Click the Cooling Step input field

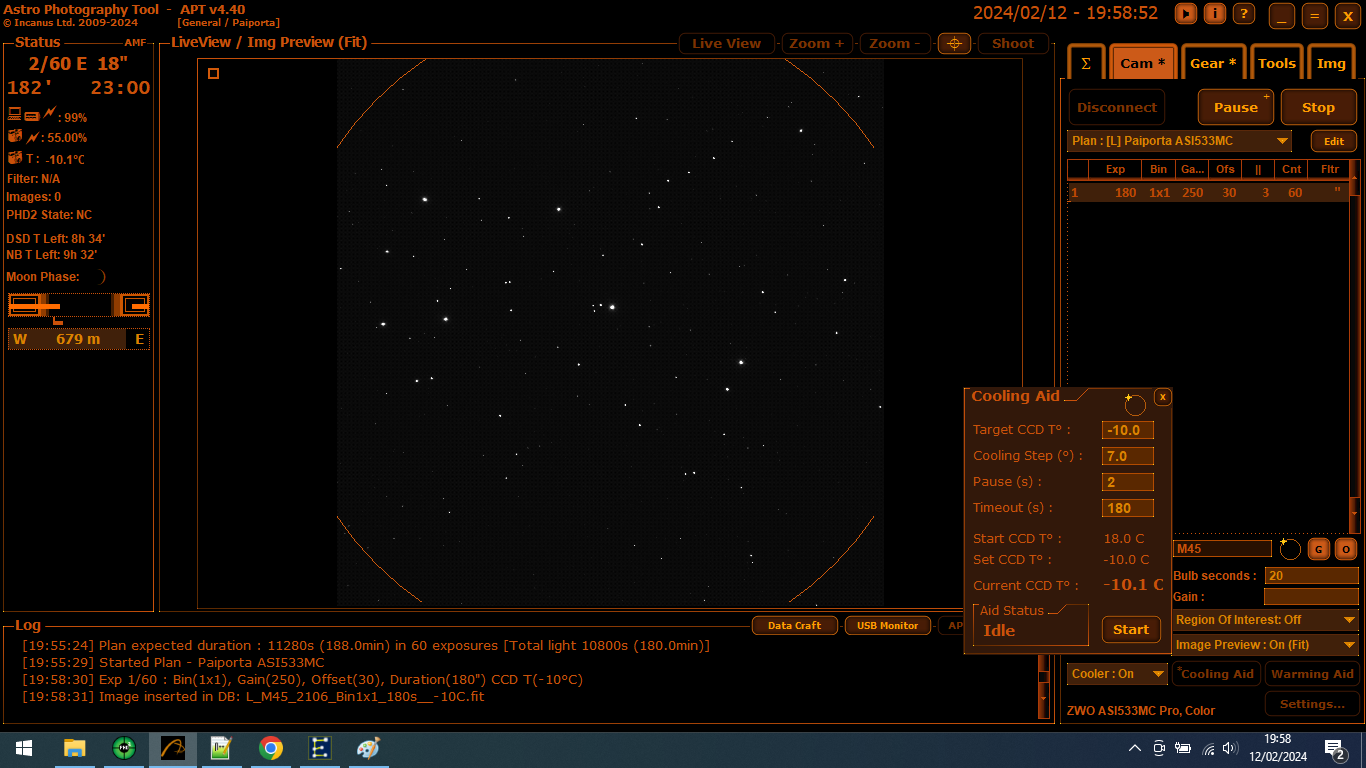tap(1128, 456)
